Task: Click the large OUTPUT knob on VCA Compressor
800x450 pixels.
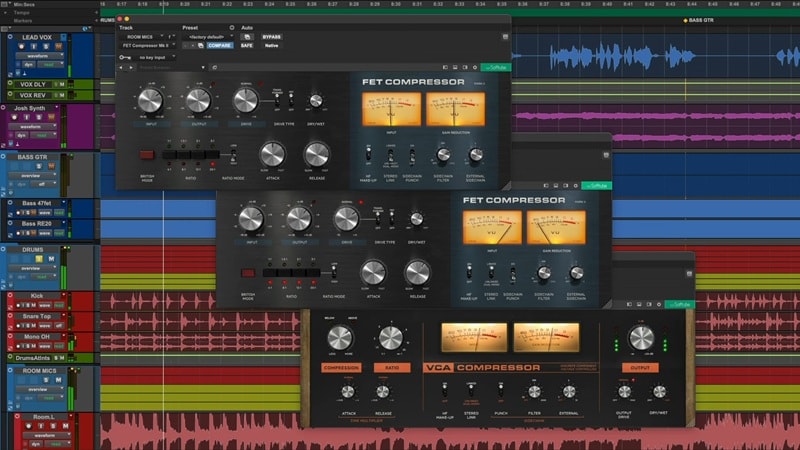Action: (641, 338)
